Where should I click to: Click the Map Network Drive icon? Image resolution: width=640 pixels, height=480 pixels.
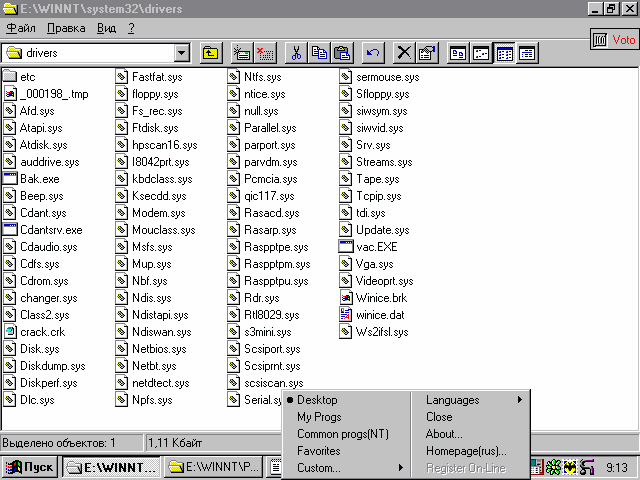pos(242,53)
